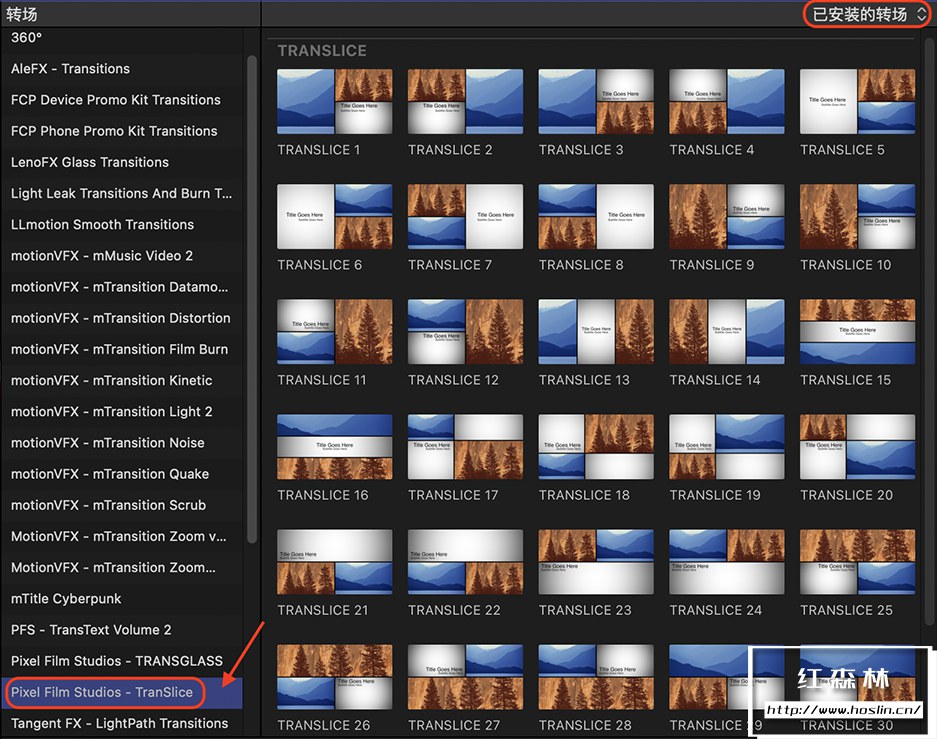Viewport: 937px width, 739px height.
Task: Choose the TRANSLICE 14 thumbnail
Action: 727,332
